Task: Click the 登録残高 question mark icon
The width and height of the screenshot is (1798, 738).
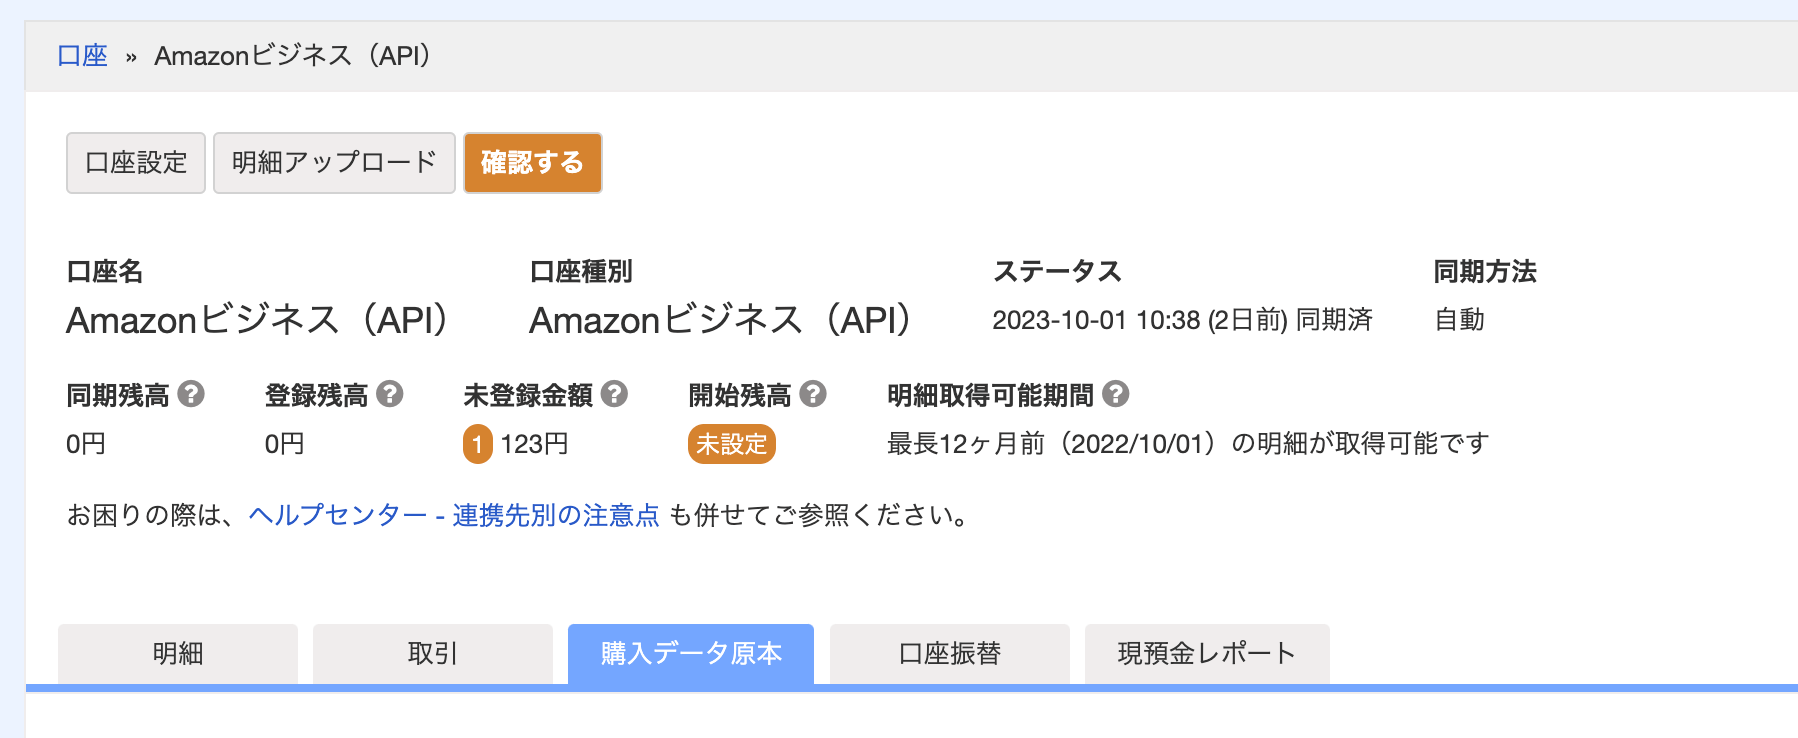Action: click(x=390, y=395)
